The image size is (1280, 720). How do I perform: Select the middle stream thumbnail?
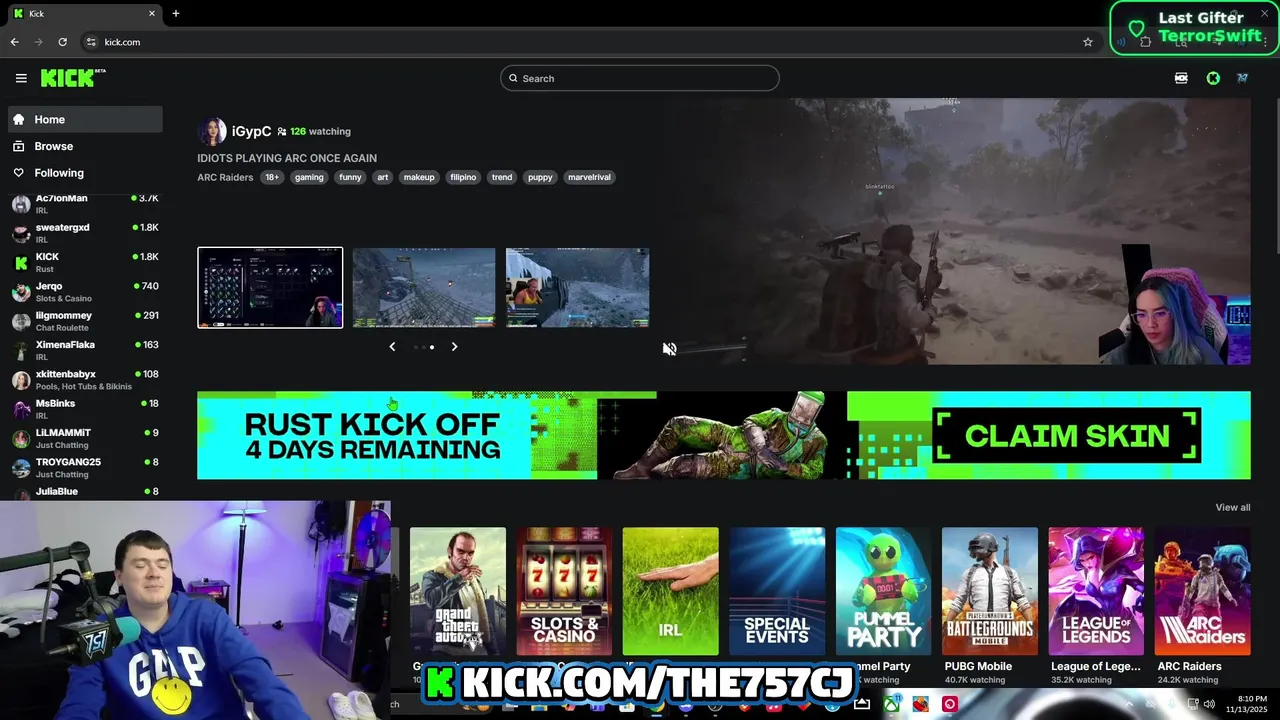(x=424, y=287)
